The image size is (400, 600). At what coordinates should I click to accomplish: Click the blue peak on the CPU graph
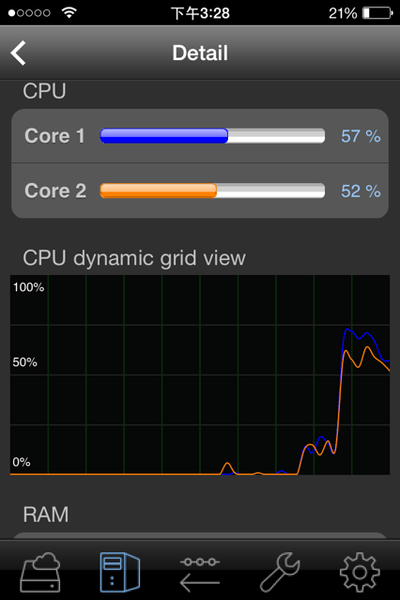347,329
